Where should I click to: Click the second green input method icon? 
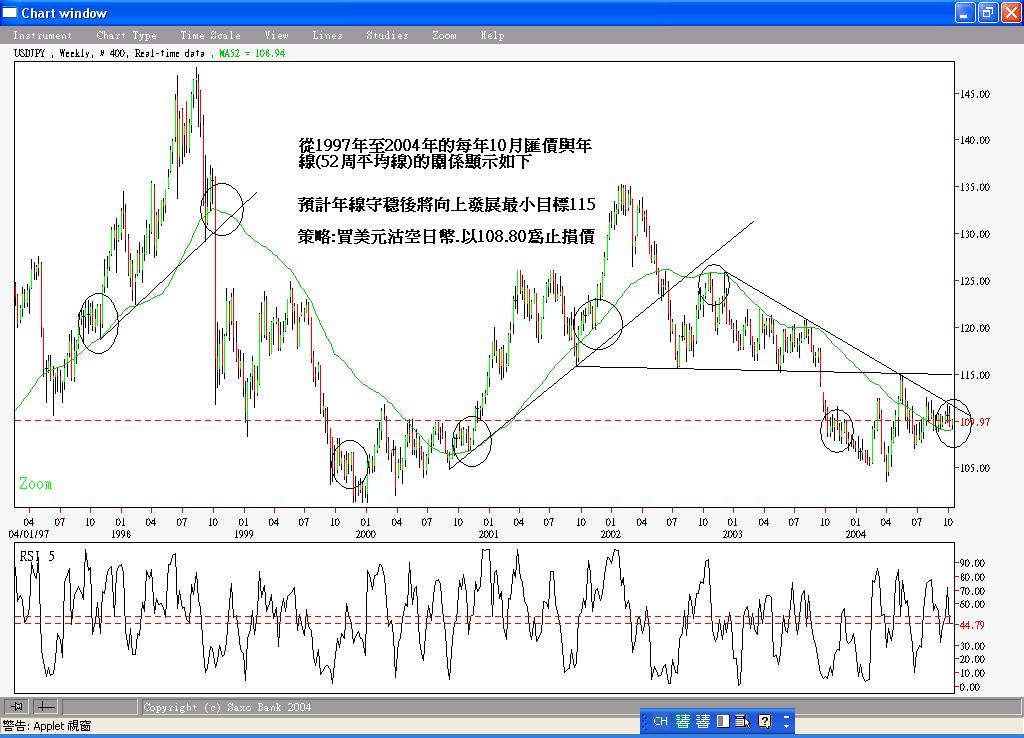pyautogui.click(x=703, y=721)
